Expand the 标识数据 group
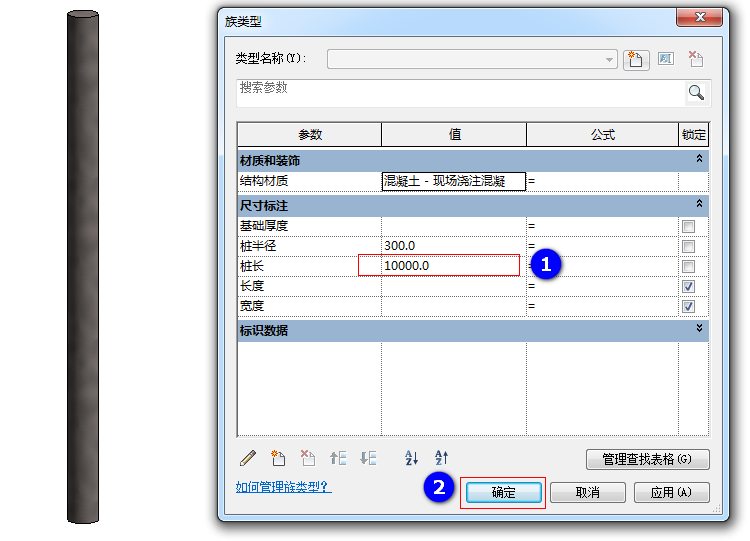 pos(699,328)
